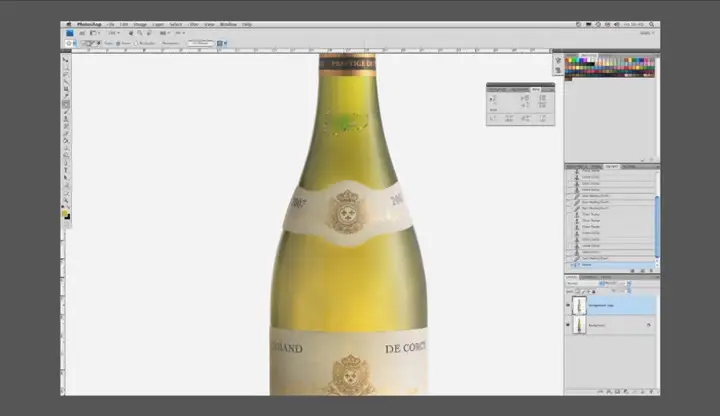720x416 pixels.
Task: Create new layer in Layers panel
Action: pos(643,392)
